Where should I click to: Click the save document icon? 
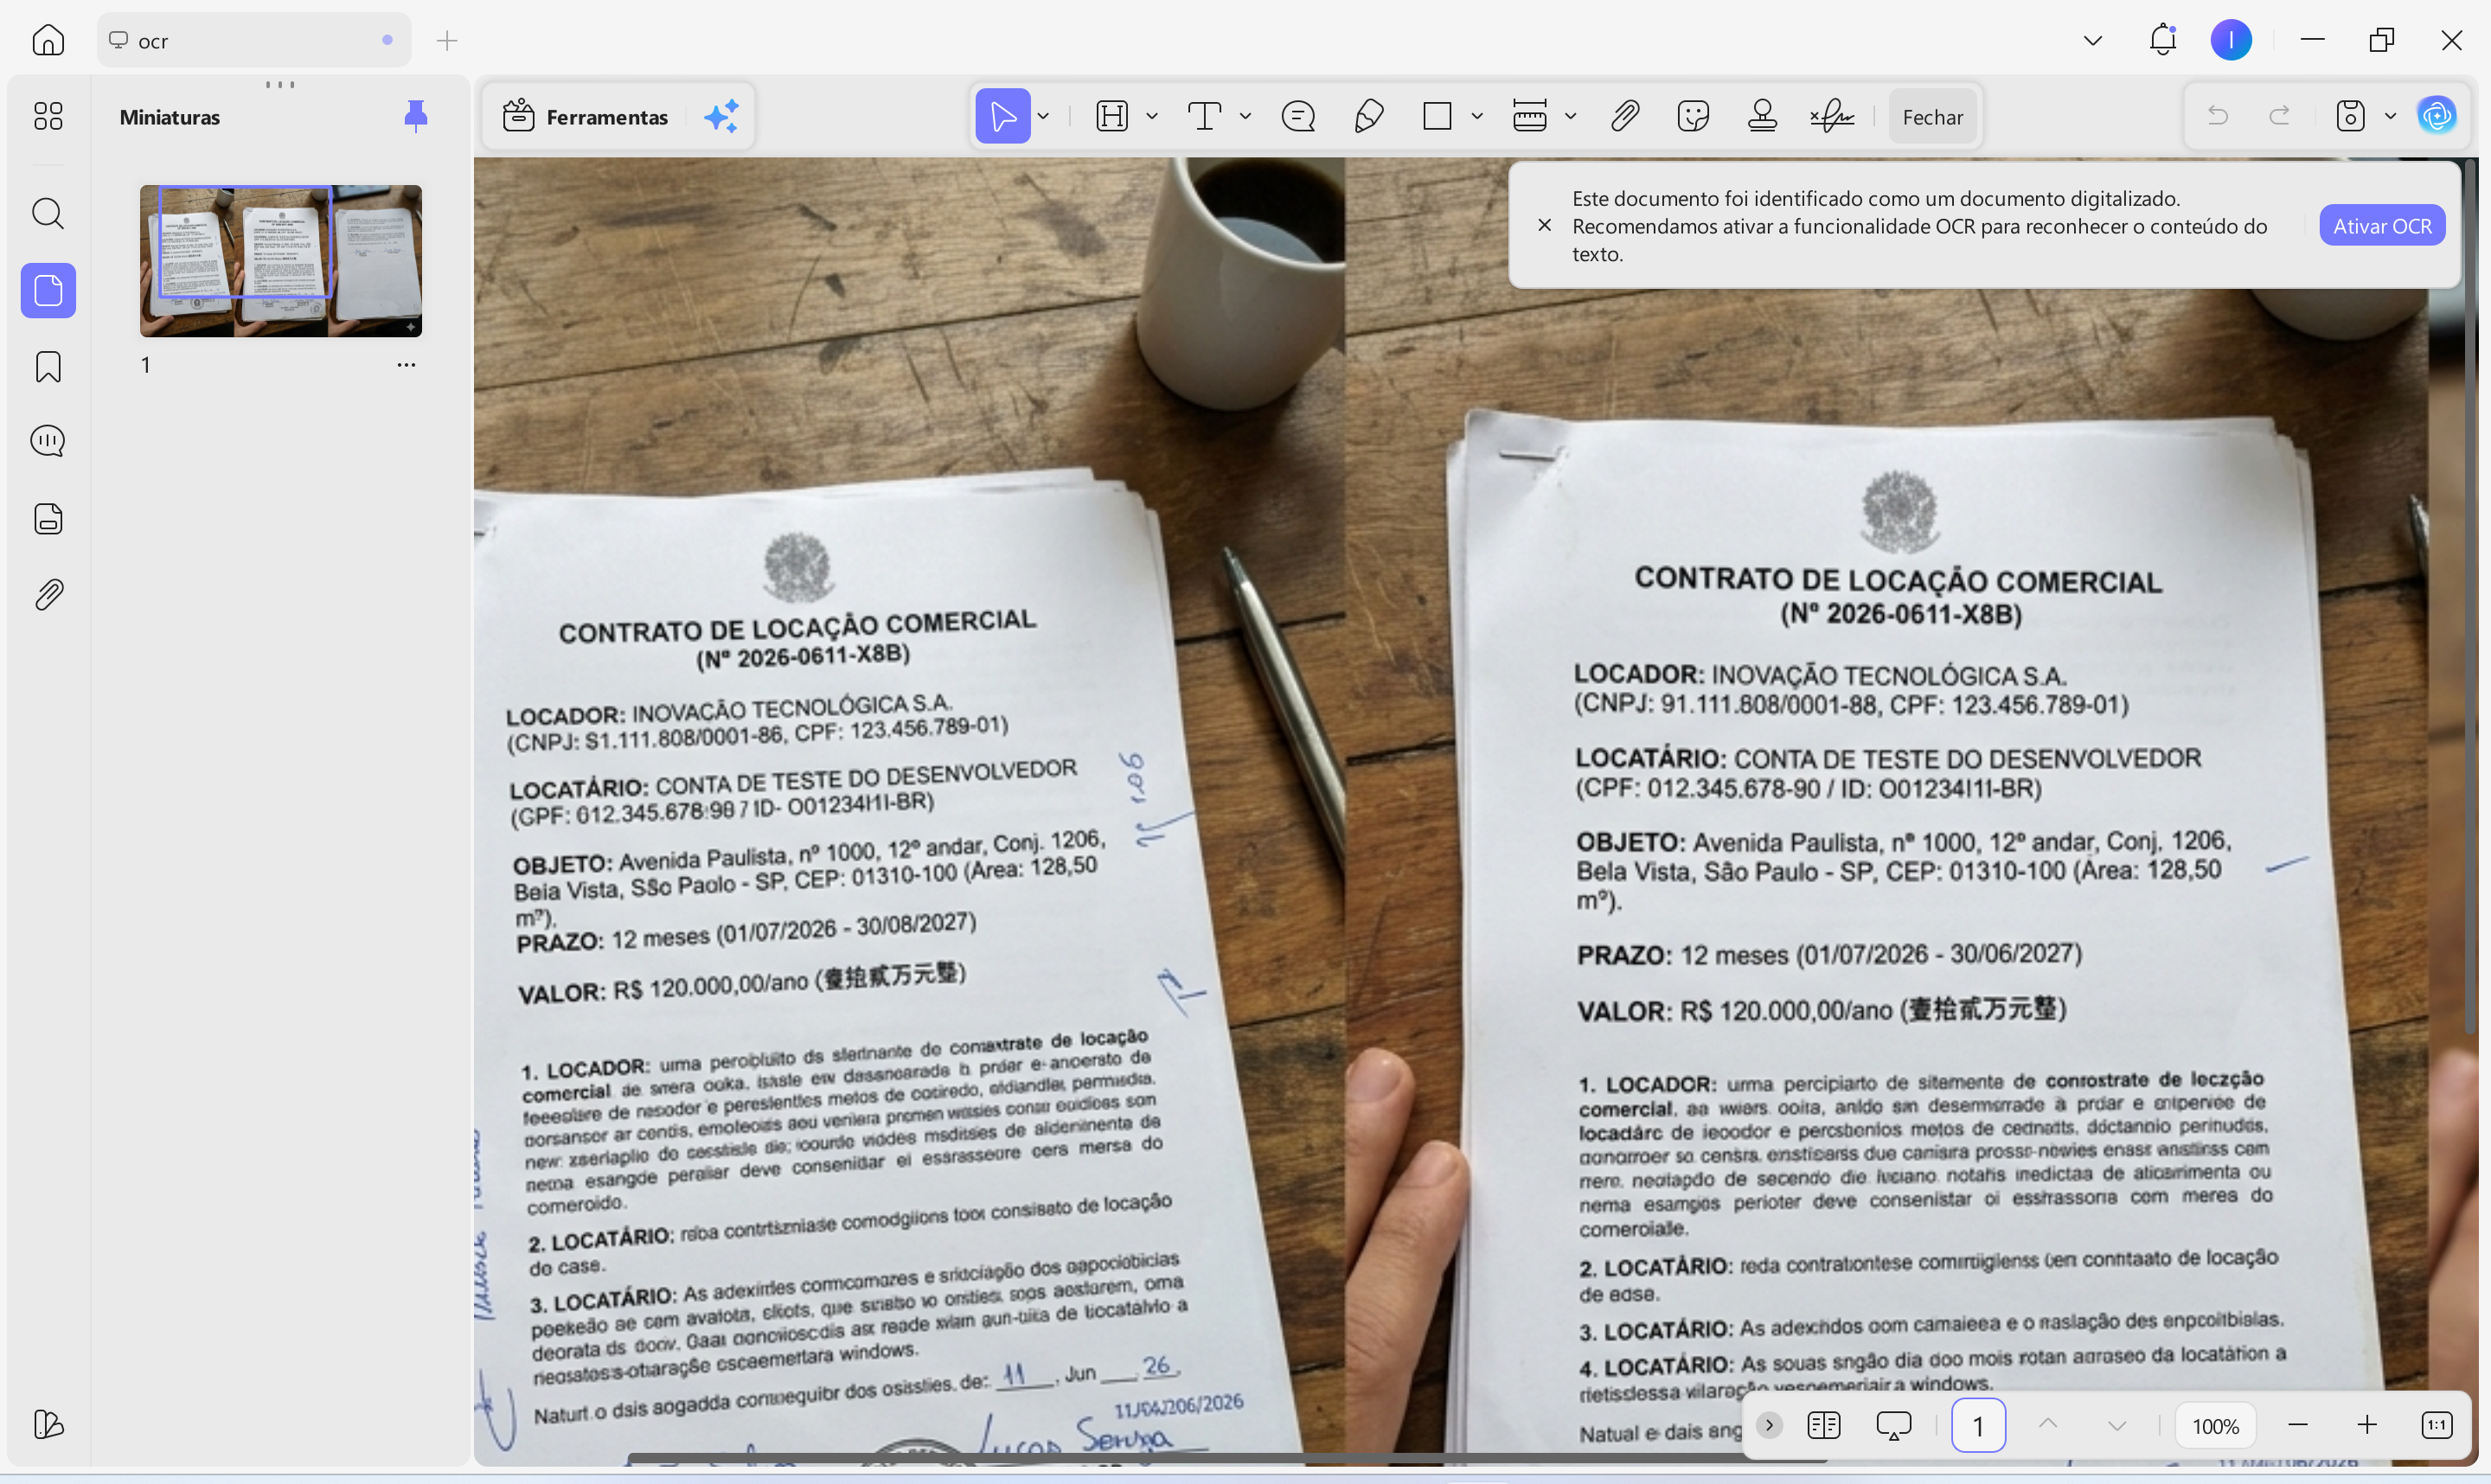pos(2350,116)
